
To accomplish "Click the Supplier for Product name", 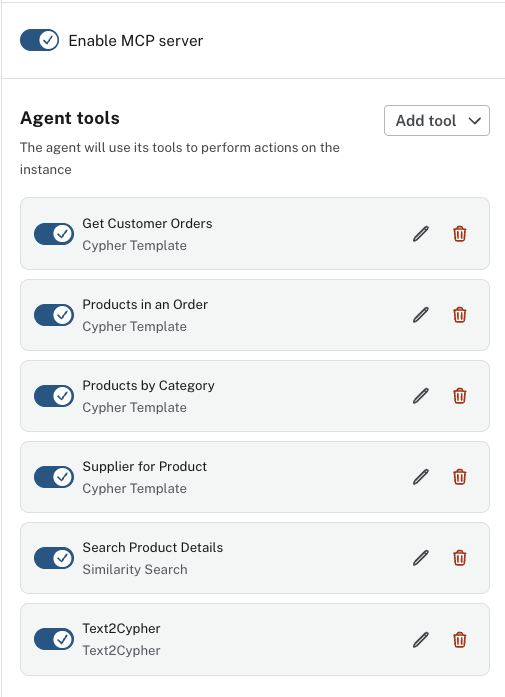I will [144, 466].
